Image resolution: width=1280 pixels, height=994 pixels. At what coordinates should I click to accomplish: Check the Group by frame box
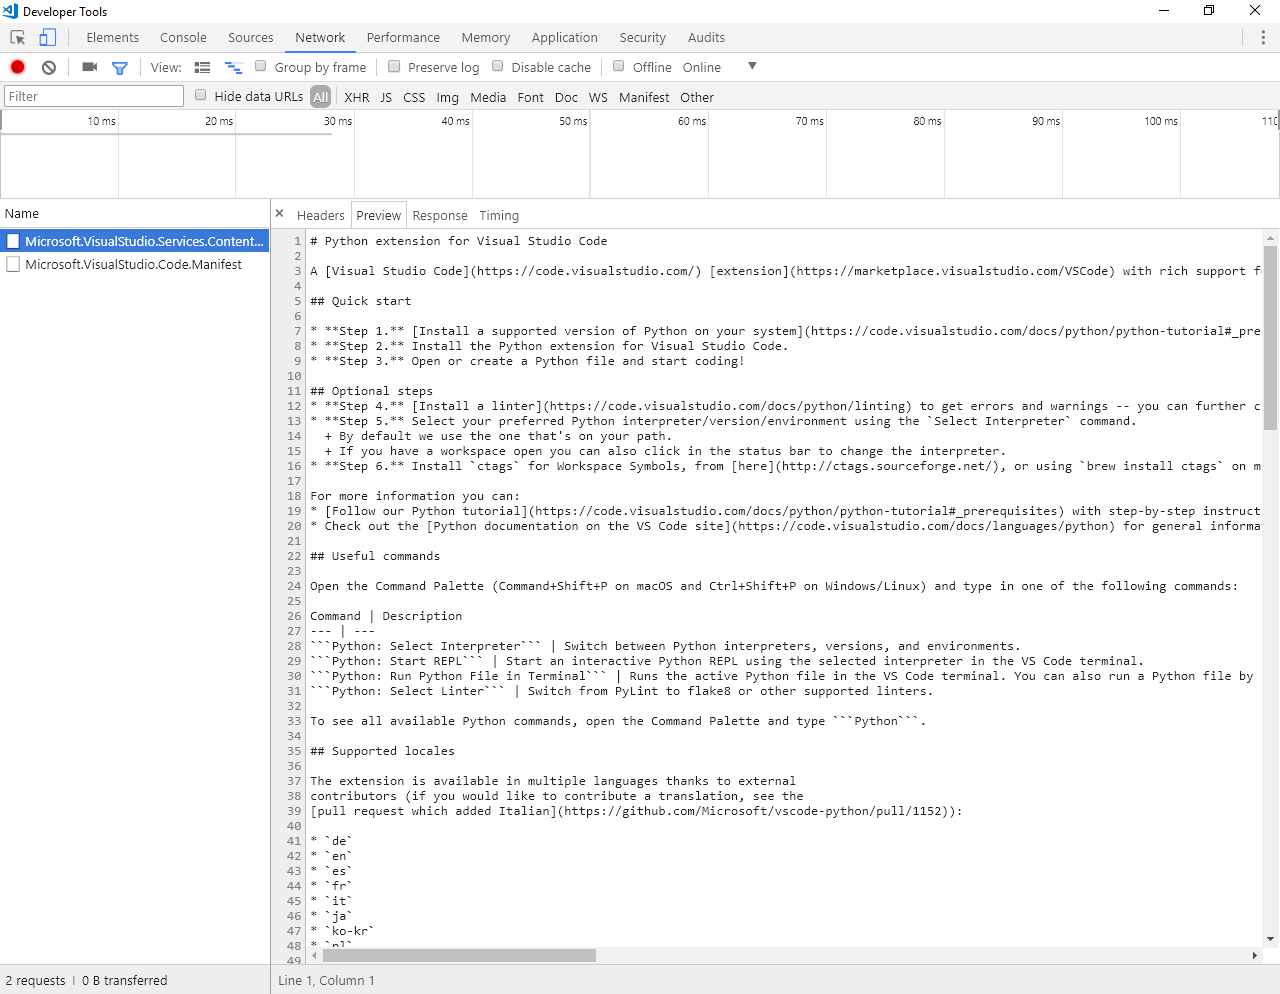261,66
